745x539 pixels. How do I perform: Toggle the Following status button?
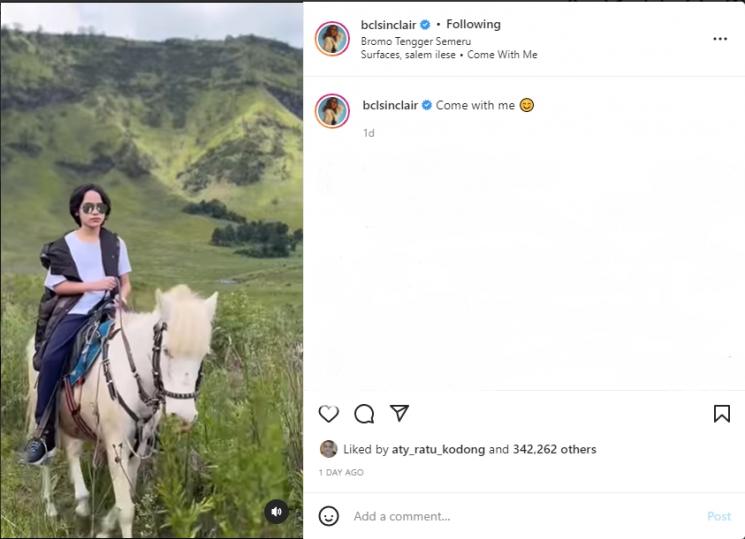click(x=473, y=24)
